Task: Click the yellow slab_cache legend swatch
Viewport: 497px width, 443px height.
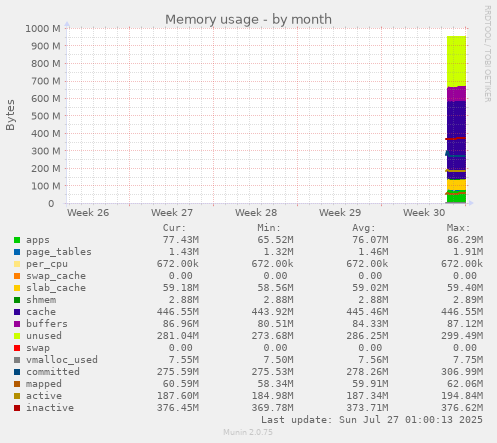Action: click(x=17, y=288)
